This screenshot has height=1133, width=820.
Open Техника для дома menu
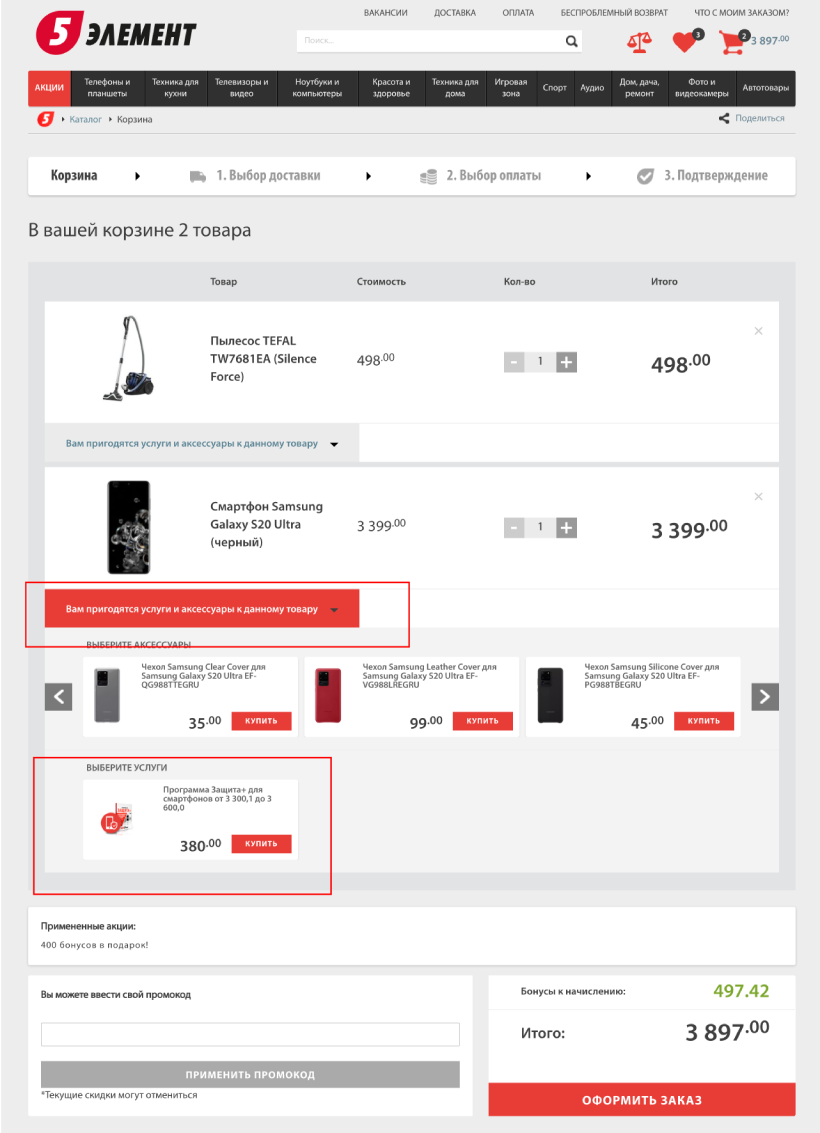[455, 88]
